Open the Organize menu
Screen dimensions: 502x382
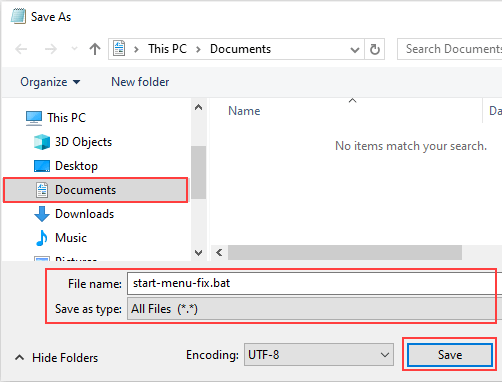point(50,82)
